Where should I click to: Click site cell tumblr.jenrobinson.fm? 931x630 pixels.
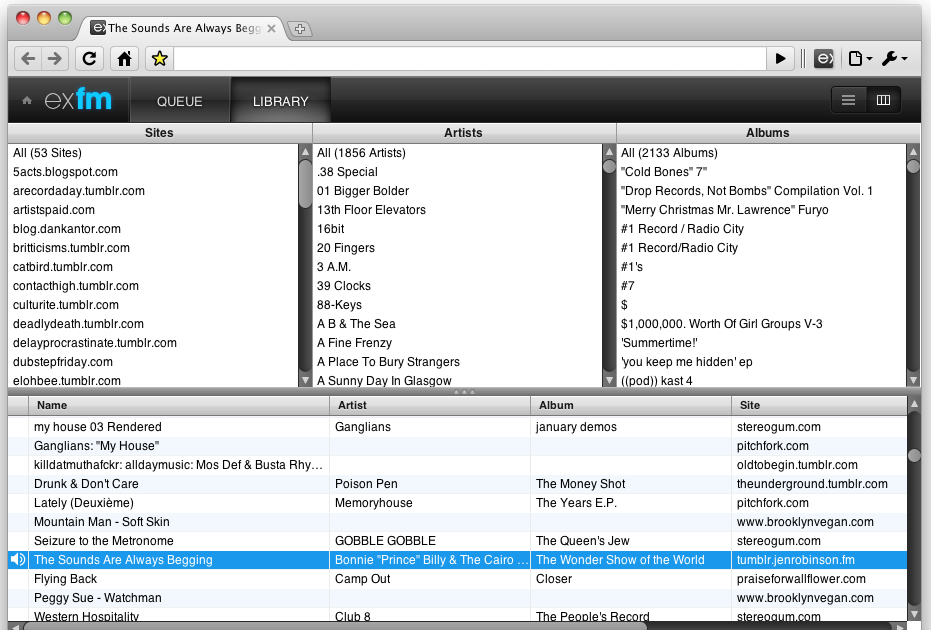click(819, 560)
